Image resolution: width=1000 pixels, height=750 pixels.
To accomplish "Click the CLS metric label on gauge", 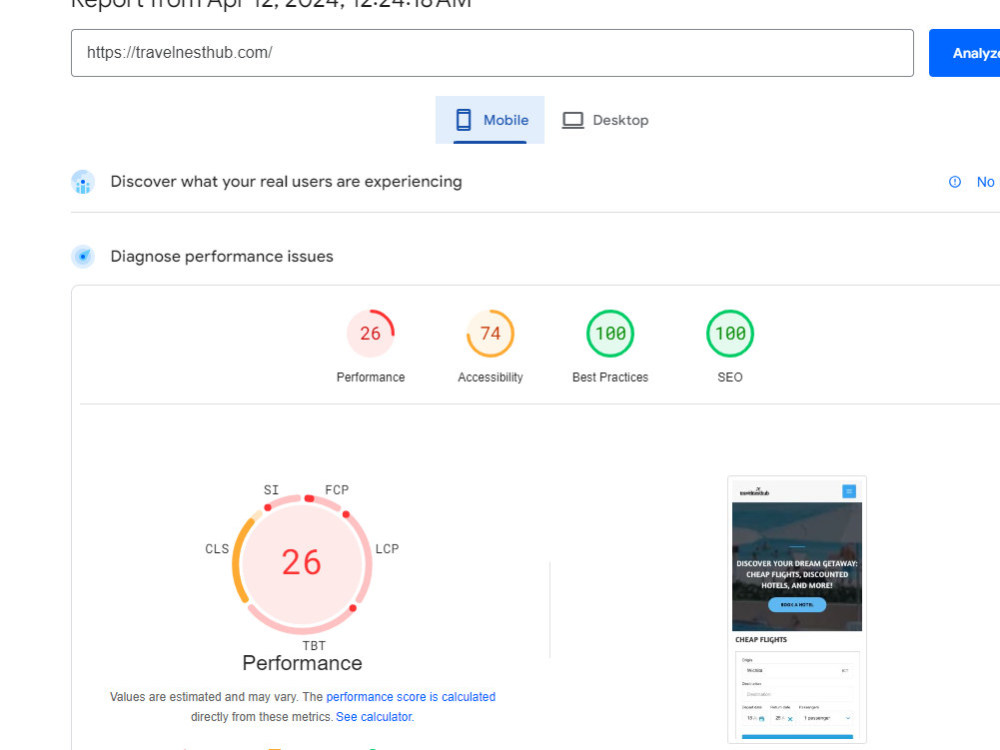I will click(x=217, y=548).
